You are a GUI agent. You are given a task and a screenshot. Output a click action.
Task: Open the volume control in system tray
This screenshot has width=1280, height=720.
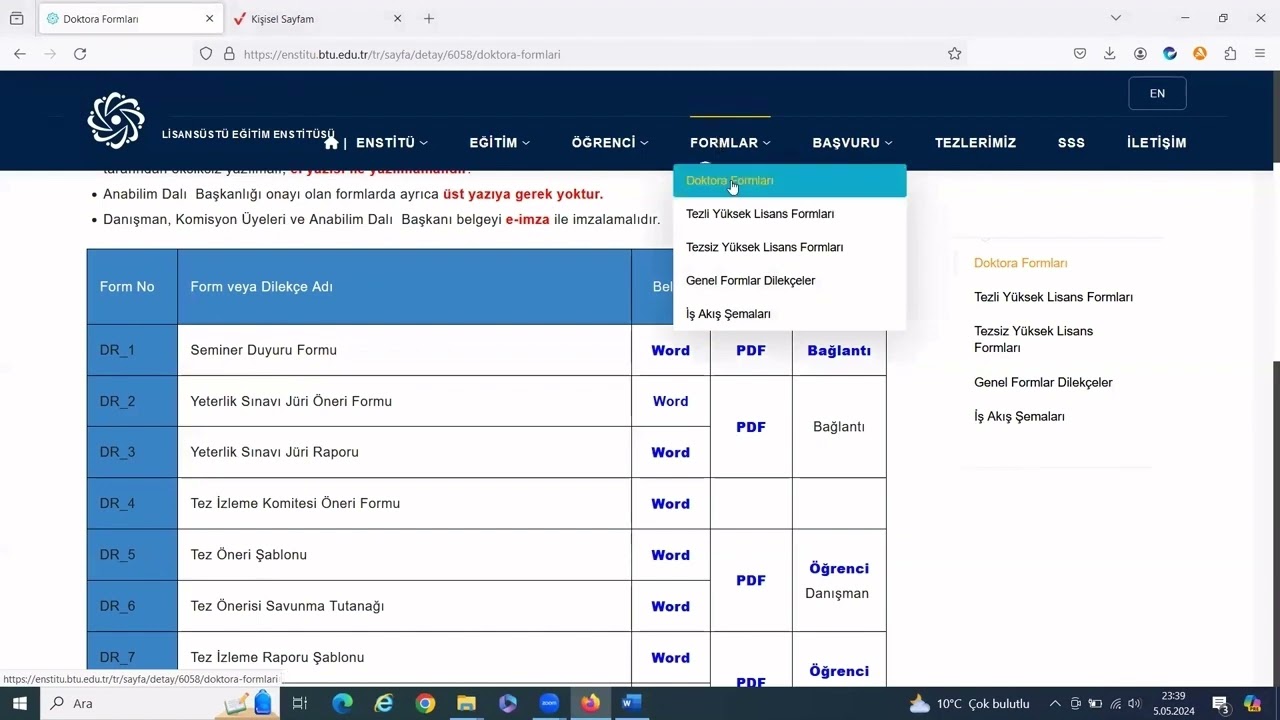click(x=1134, y=703)
